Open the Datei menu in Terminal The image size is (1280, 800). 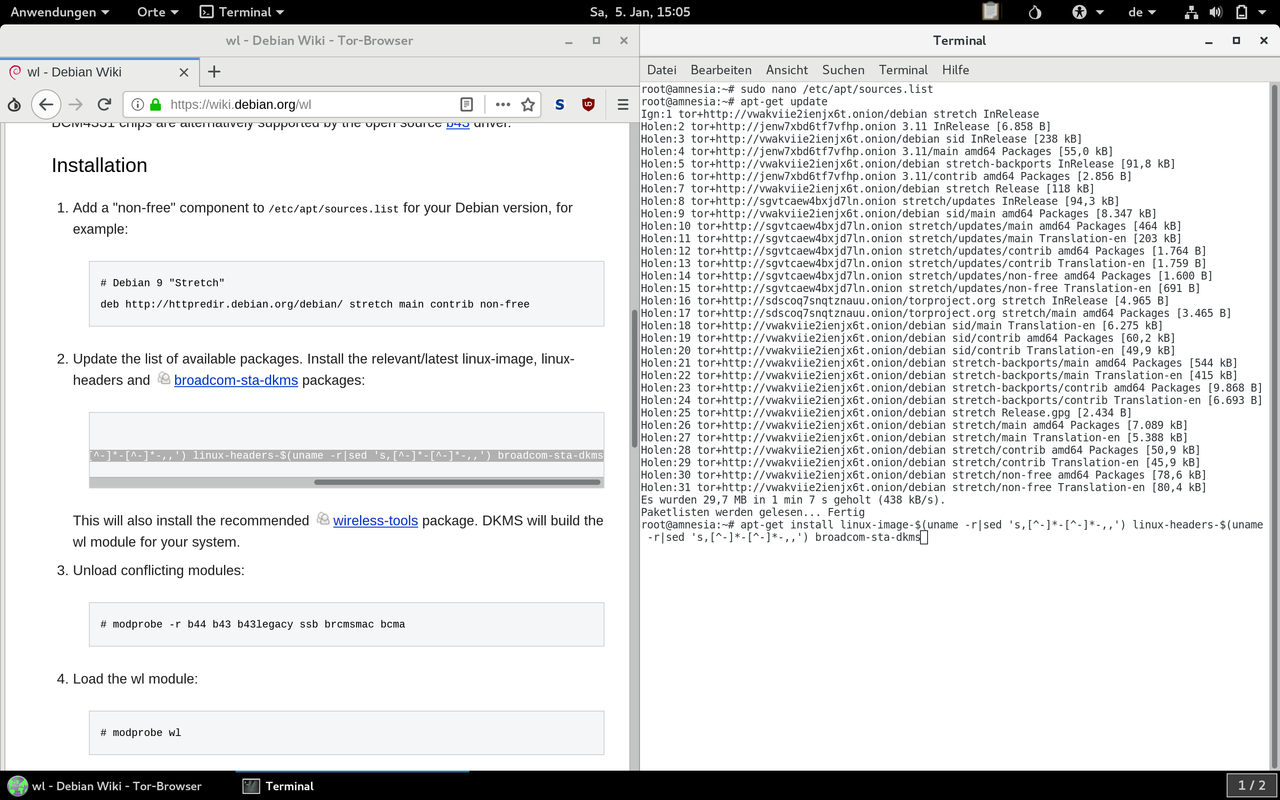click(662, 70)
